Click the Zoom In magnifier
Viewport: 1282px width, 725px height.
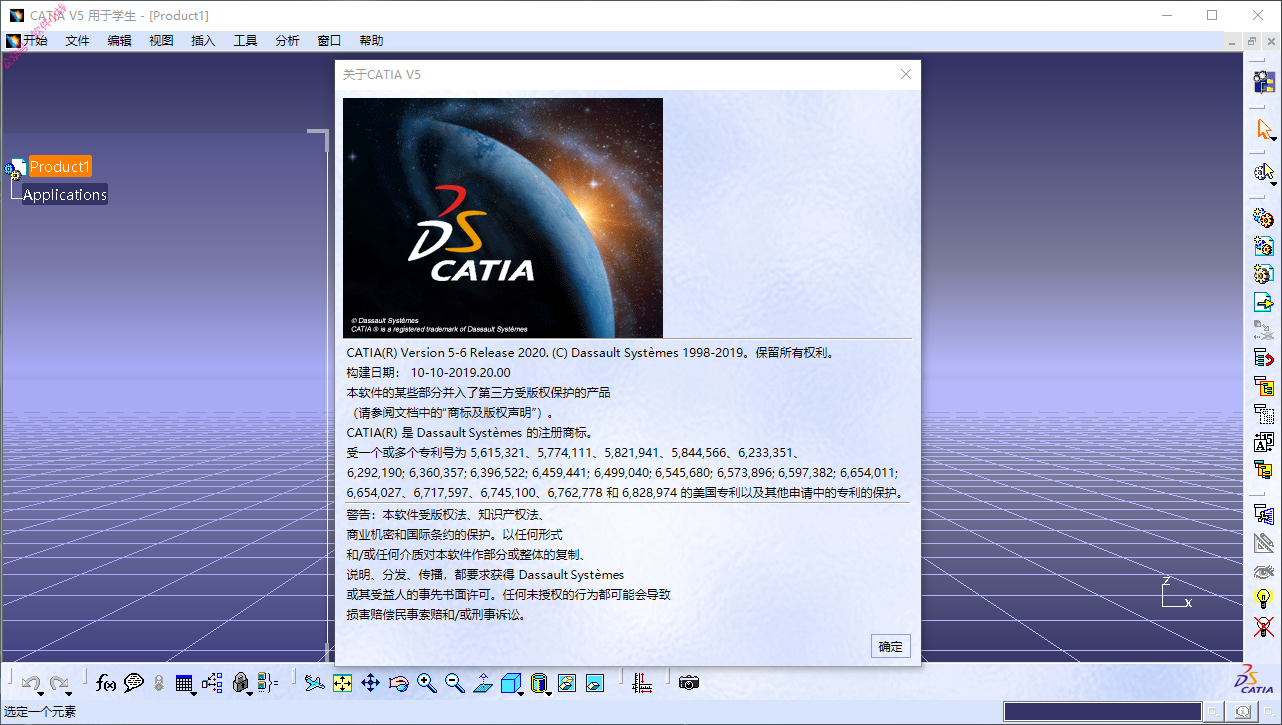pyautogui.click(x=427, y=683)
